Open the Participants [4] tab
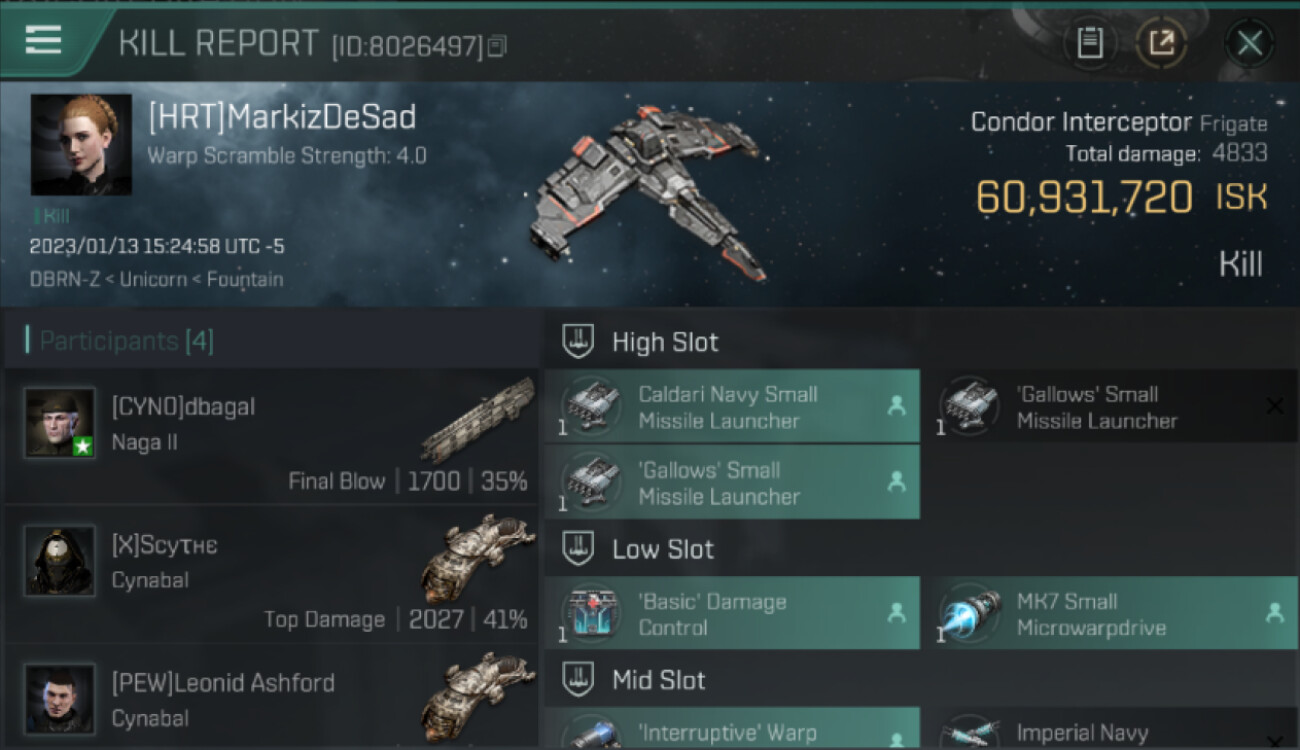The height and width of the screenshot is (750, 1300). [x=126, y=341]
